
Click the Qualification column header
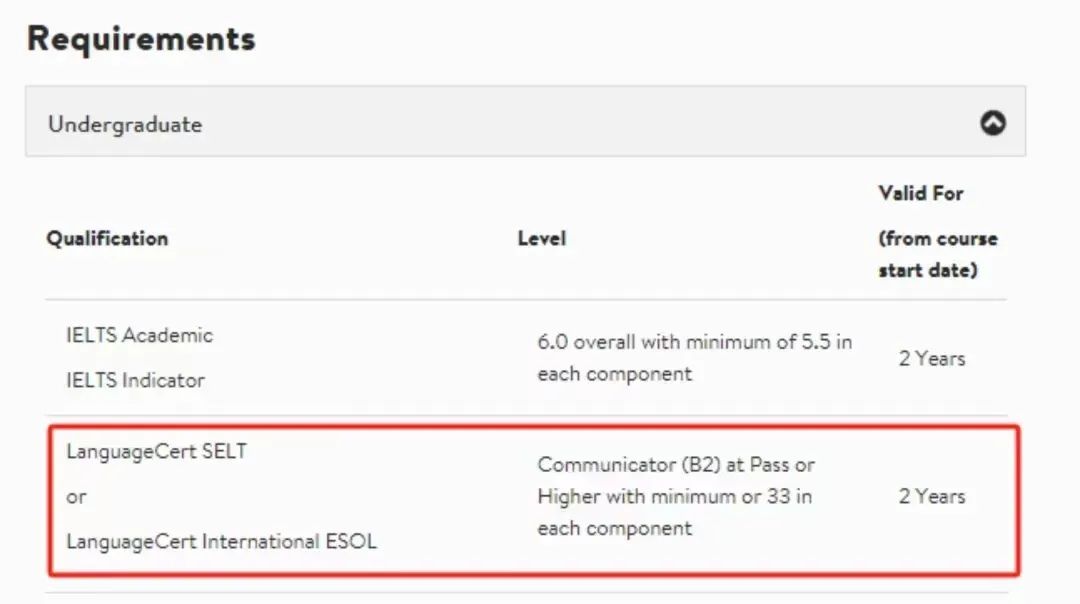click(107, 238)
